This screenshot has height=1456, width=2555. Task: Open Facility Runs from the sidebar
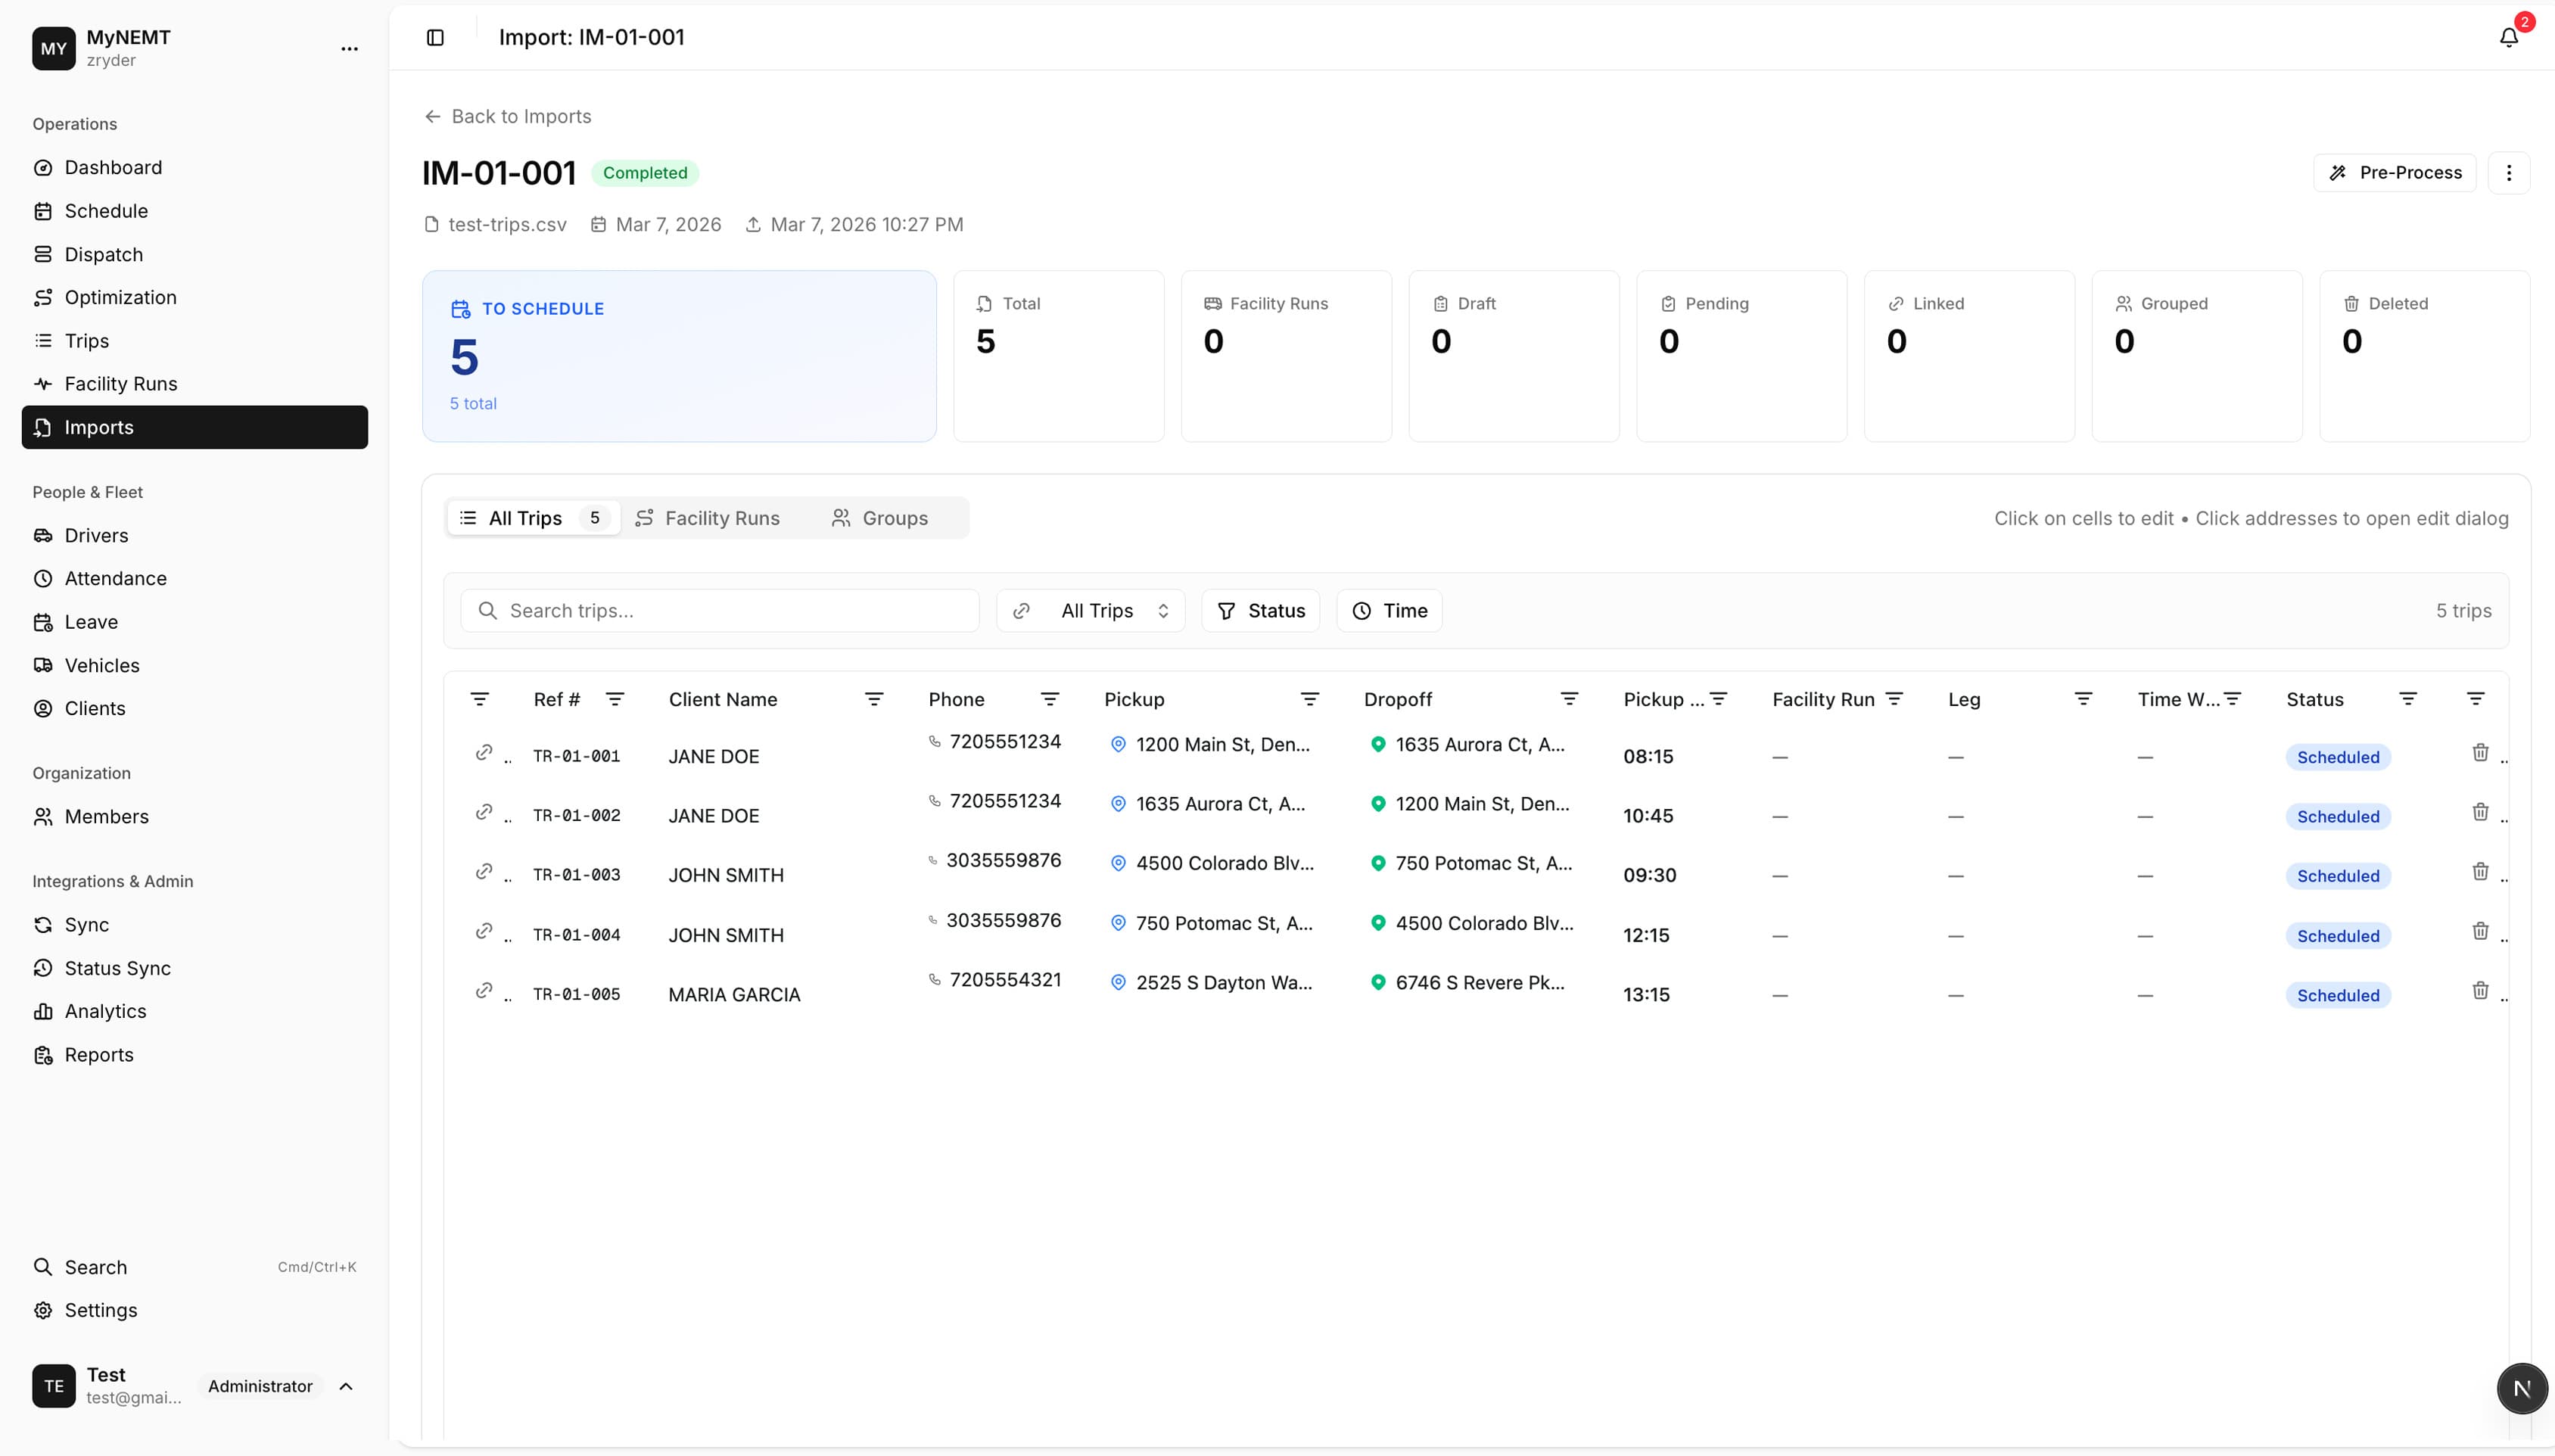pyautogui.click(x=120, y=383)
